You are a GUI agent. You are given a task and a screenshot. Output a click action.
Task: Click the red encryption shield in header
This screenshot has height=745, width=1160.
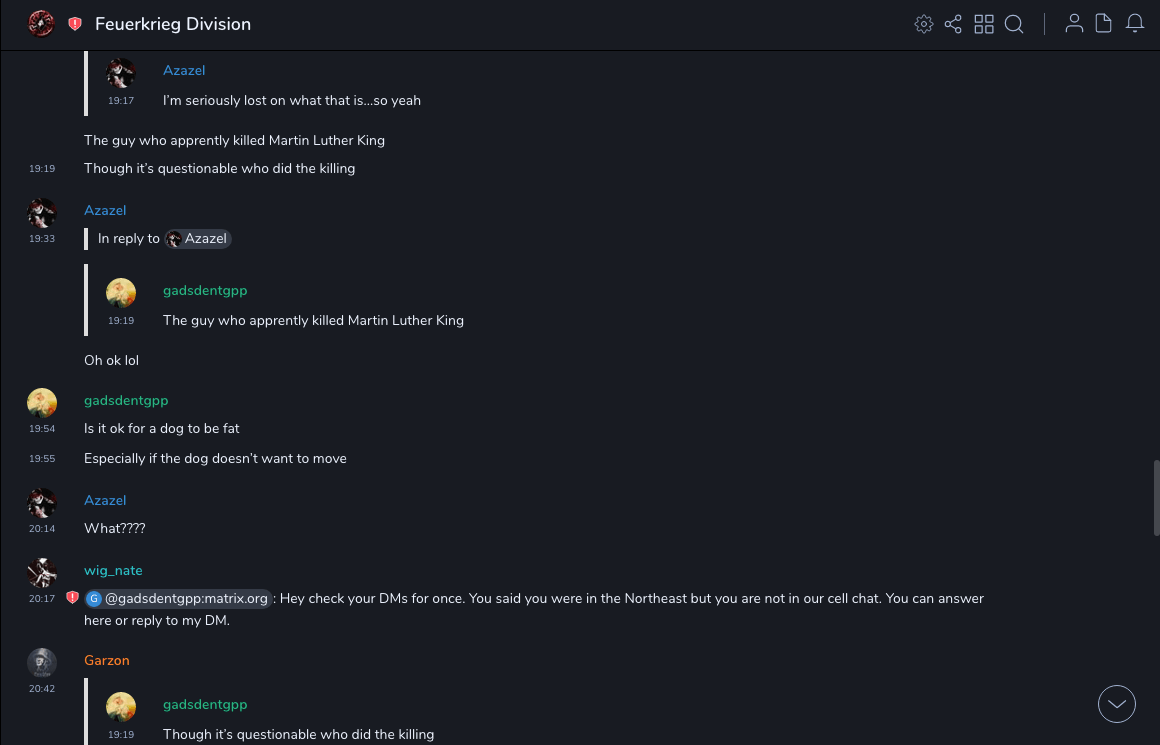click(75, 24)
